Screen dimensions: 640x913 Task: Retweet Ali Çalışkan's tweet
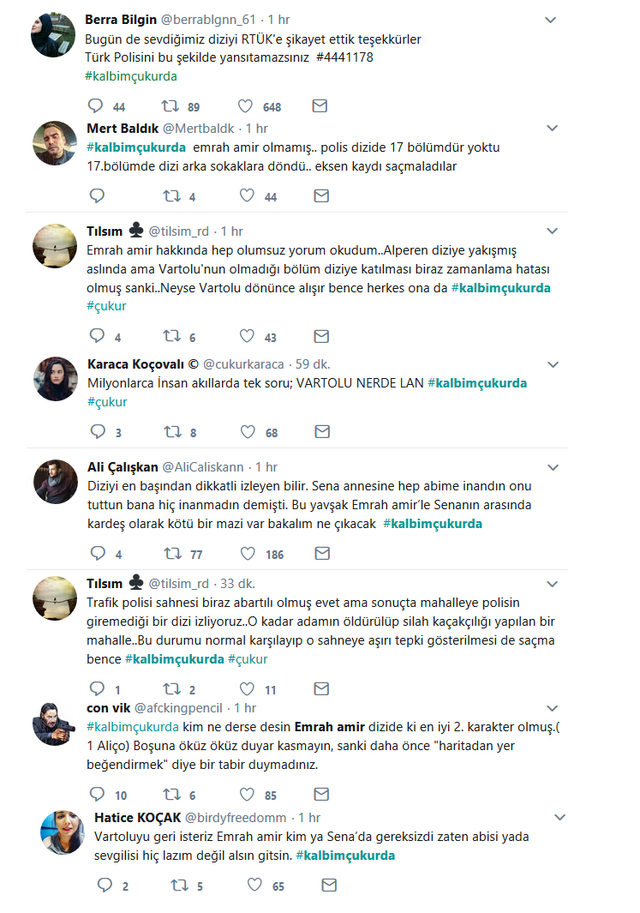(172, 553)
